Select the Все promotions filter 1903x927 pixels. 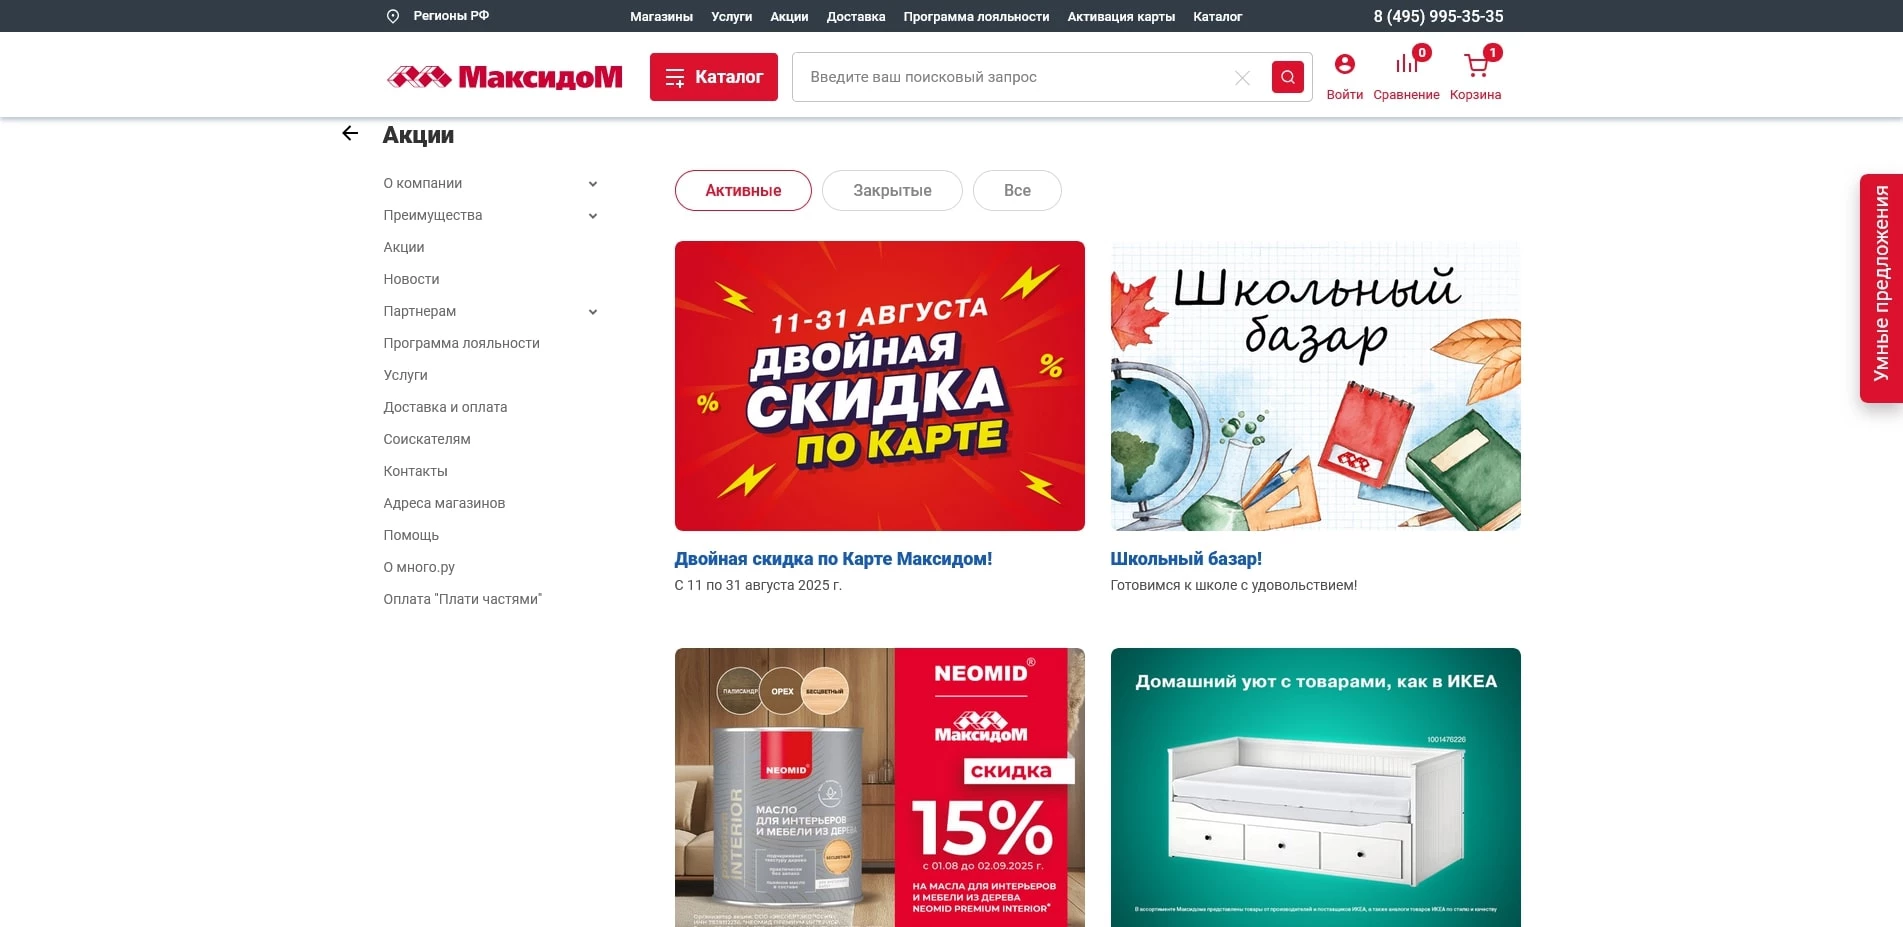(x=1017, y=191)
